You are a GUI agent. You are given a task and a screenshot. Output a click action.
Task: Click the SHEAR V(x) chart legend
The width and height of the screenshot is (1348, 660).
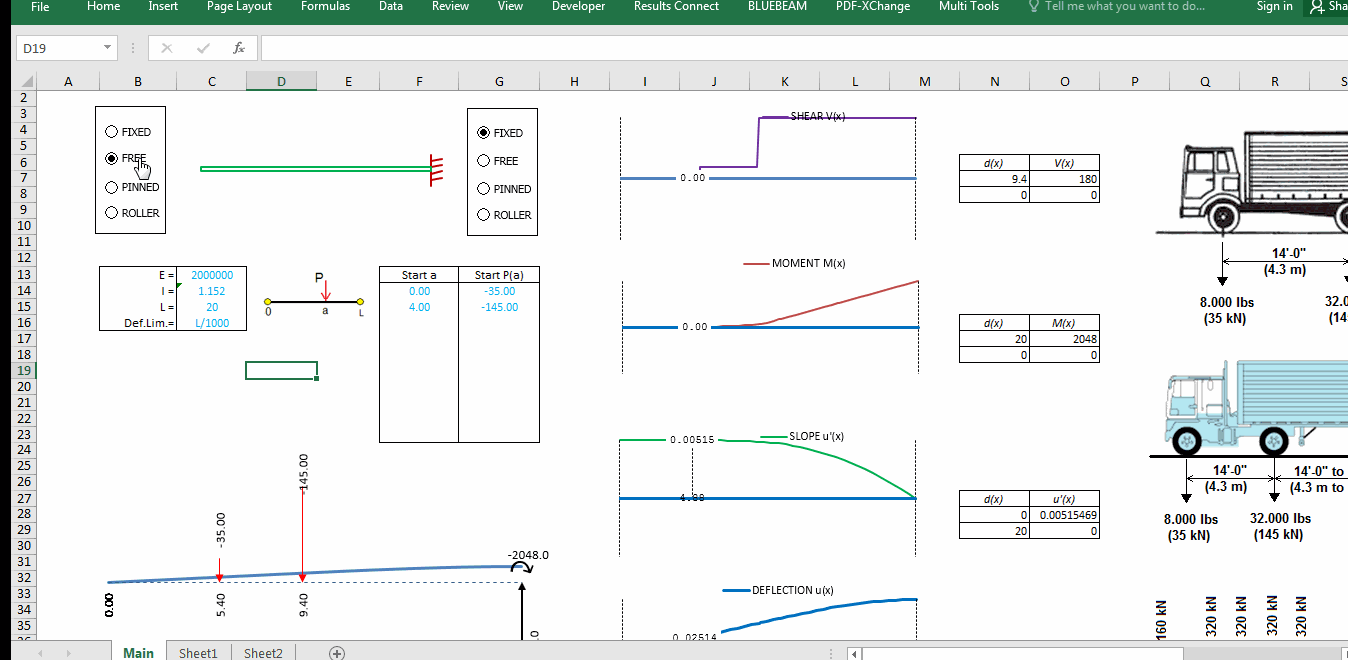[x=803, y=117]
